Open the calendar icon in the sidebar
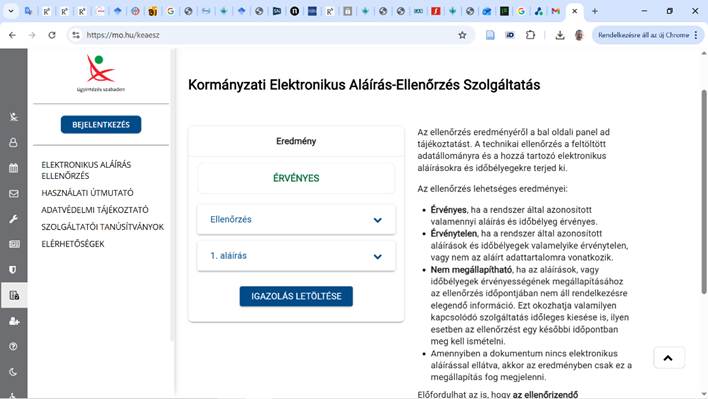The image size is (708, 399). [x=14, y=168]
